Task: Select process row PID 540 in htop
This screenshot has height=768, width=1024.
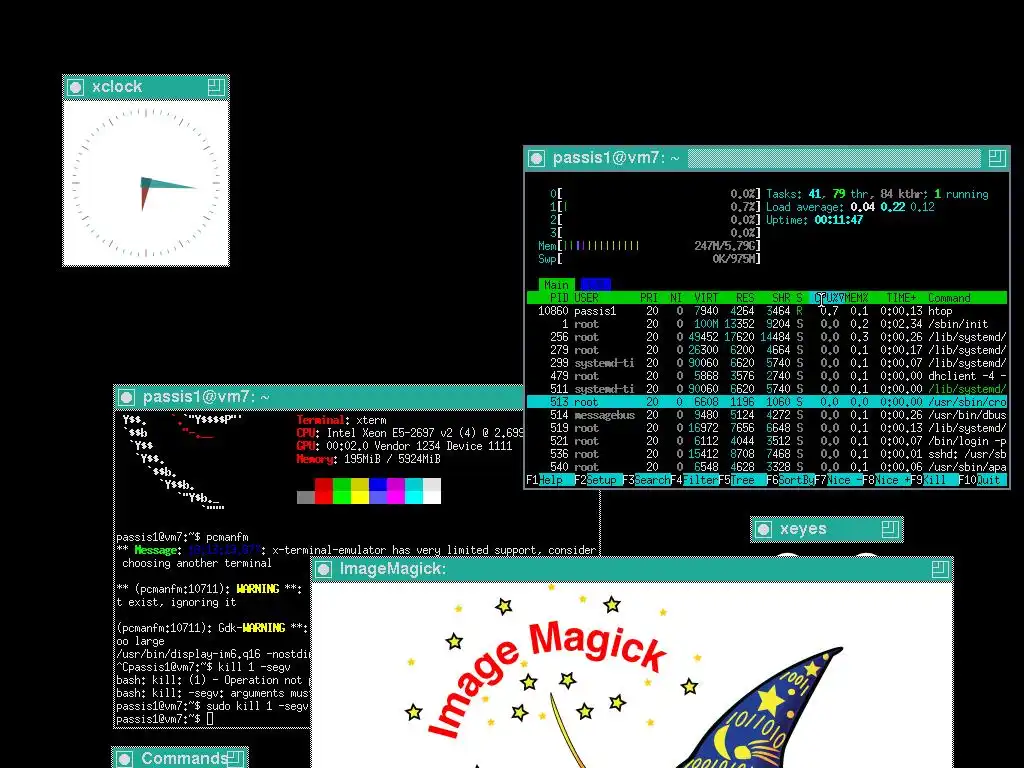Action: (767, 468)
